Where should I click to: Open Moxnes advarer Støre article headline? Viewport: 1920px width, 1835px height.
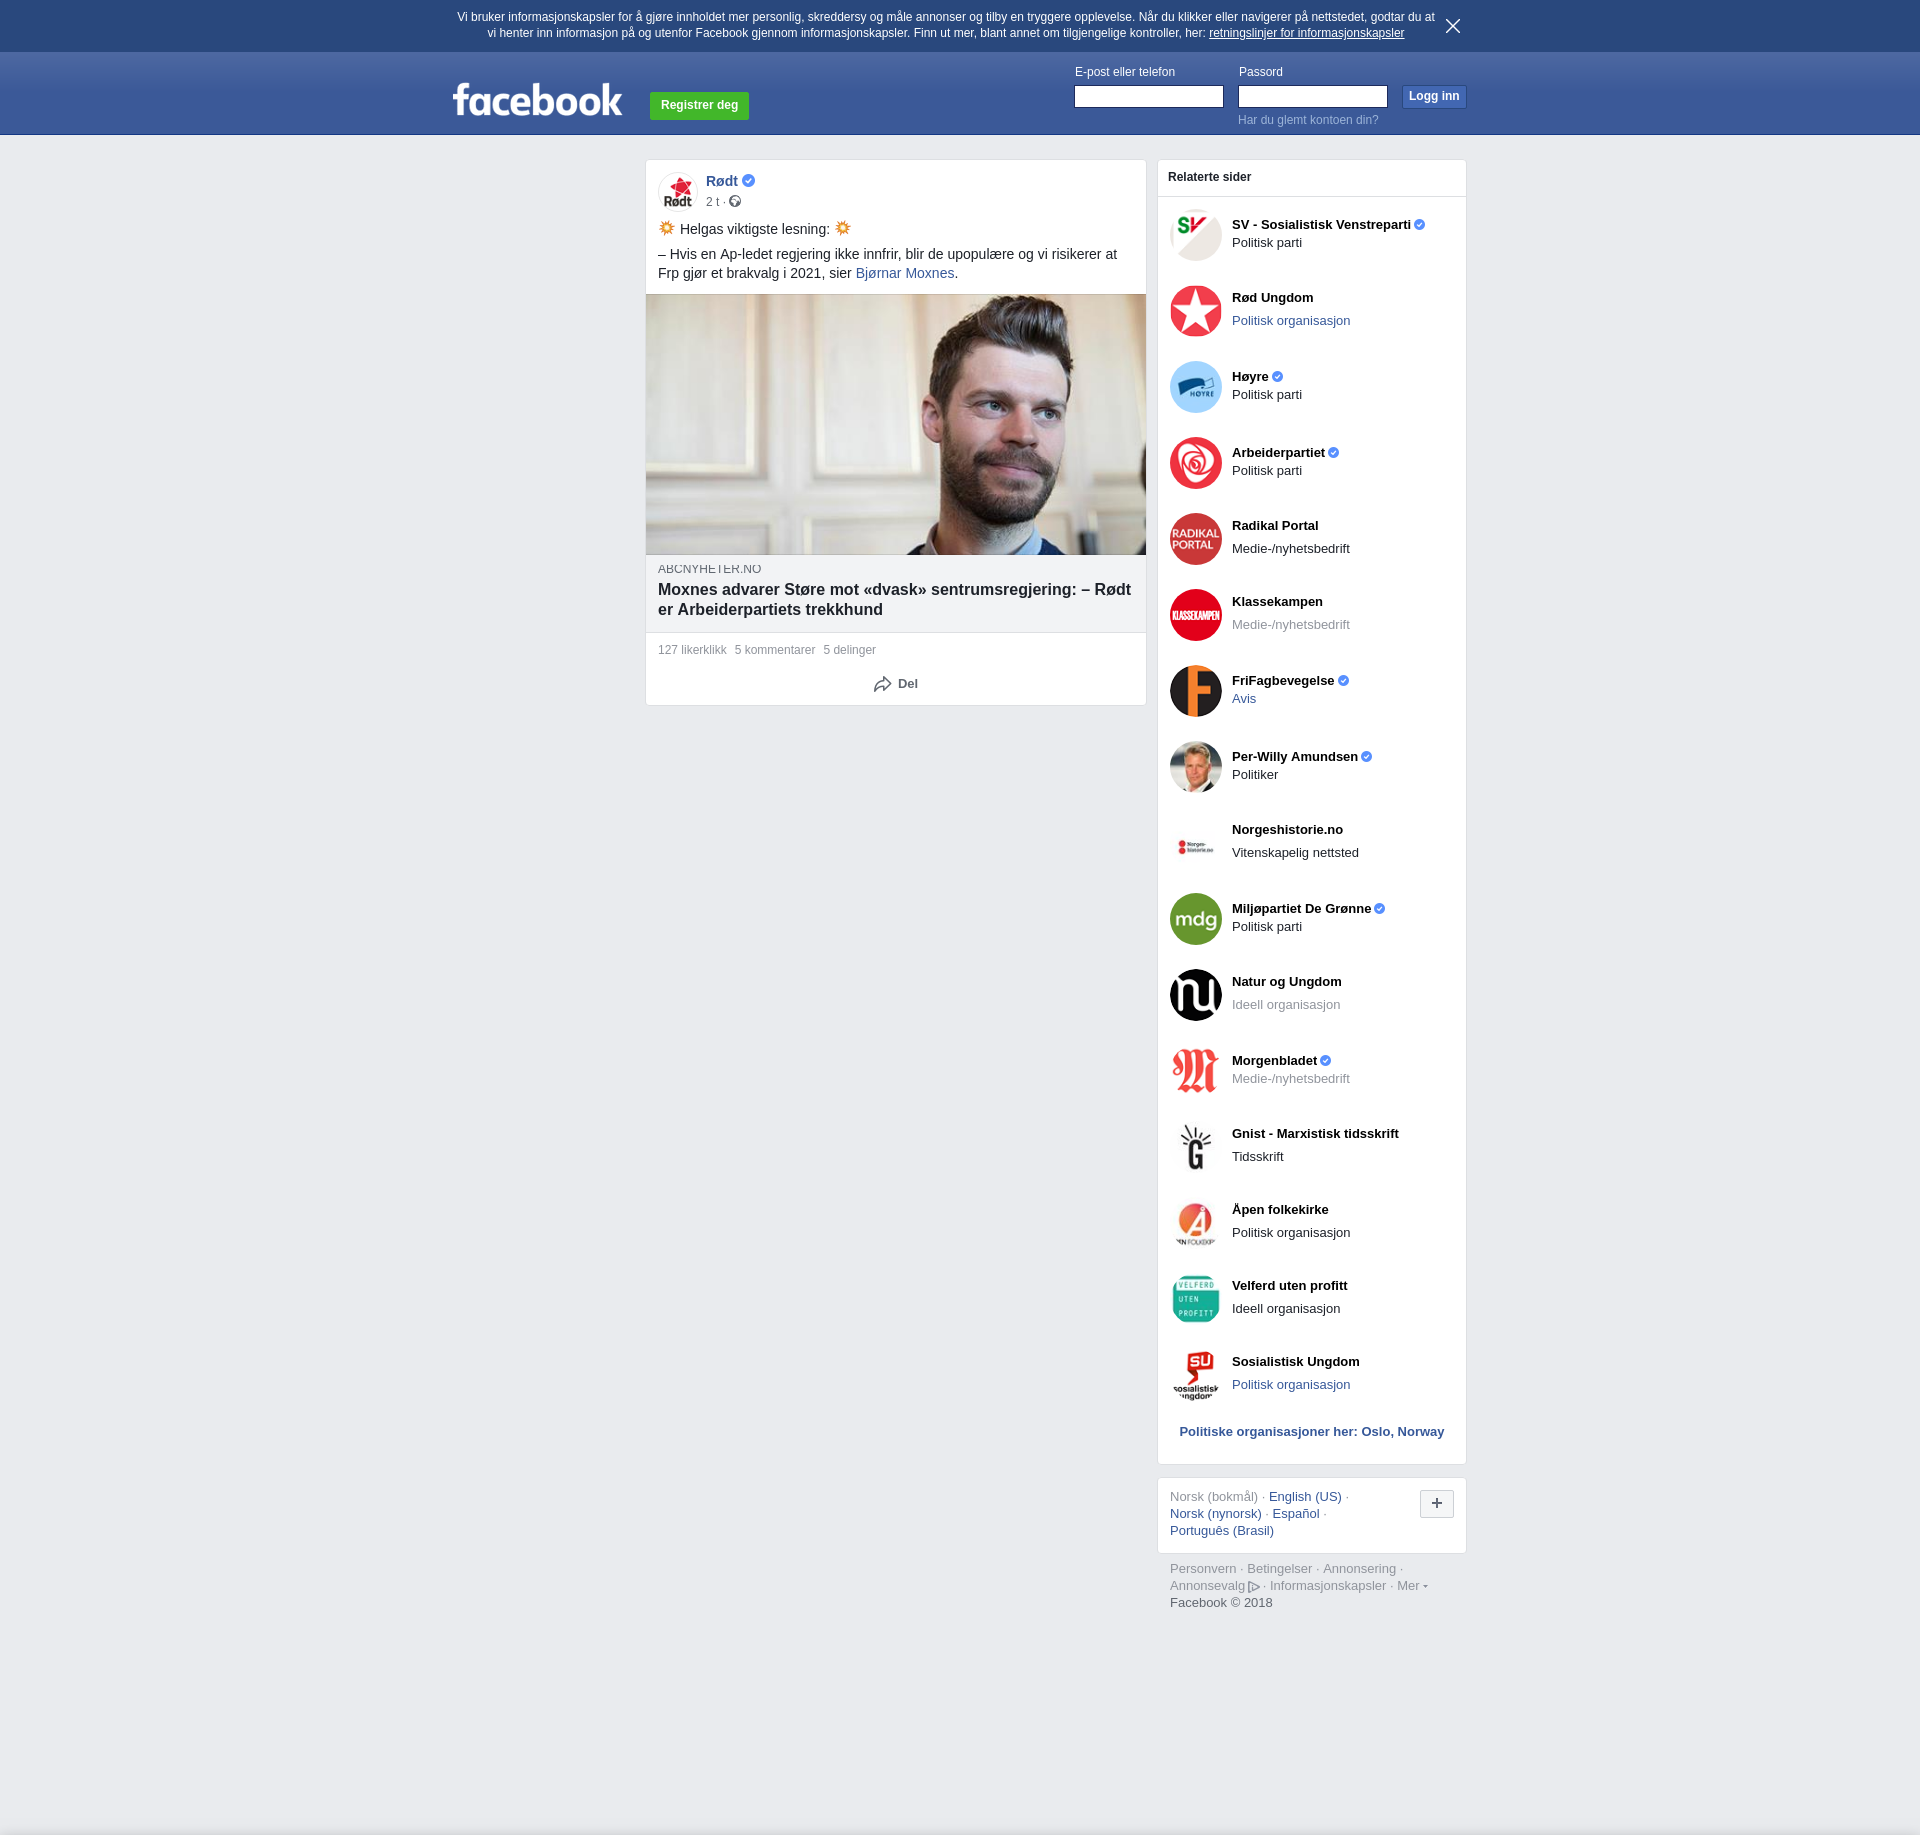pyautogui.click(x=894, y=599)
